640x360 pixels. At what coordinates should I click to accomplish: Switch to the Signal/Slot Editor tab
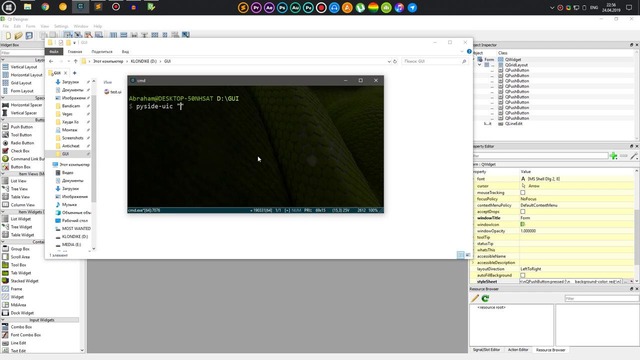point(486,350)
